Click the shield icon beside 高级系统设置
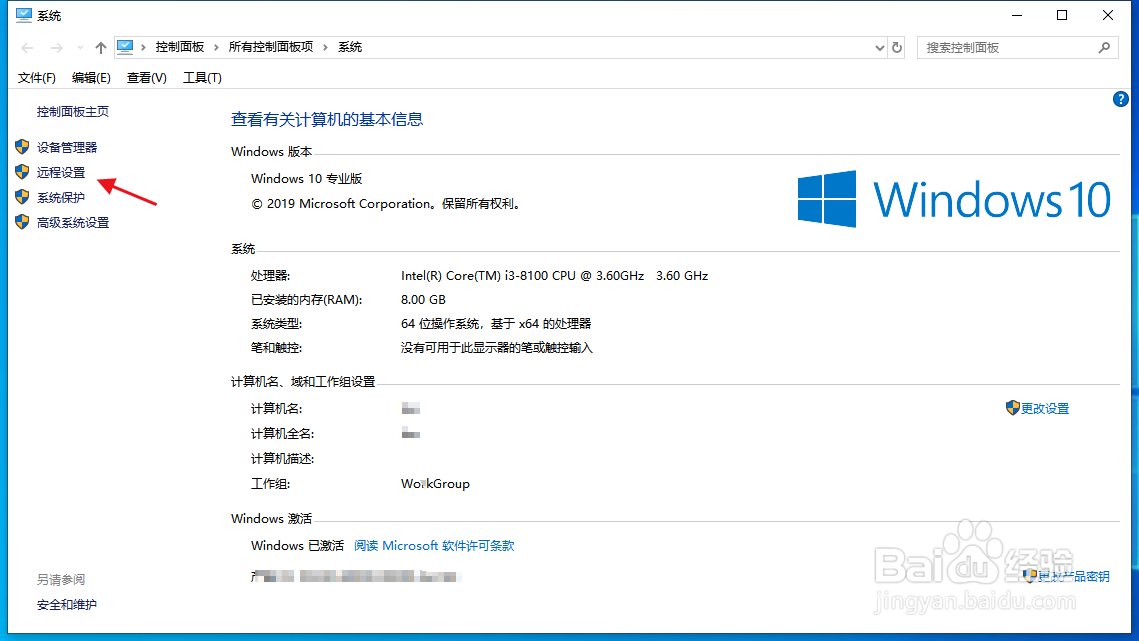The image size is (1139, 641). (x=22, y=222)
